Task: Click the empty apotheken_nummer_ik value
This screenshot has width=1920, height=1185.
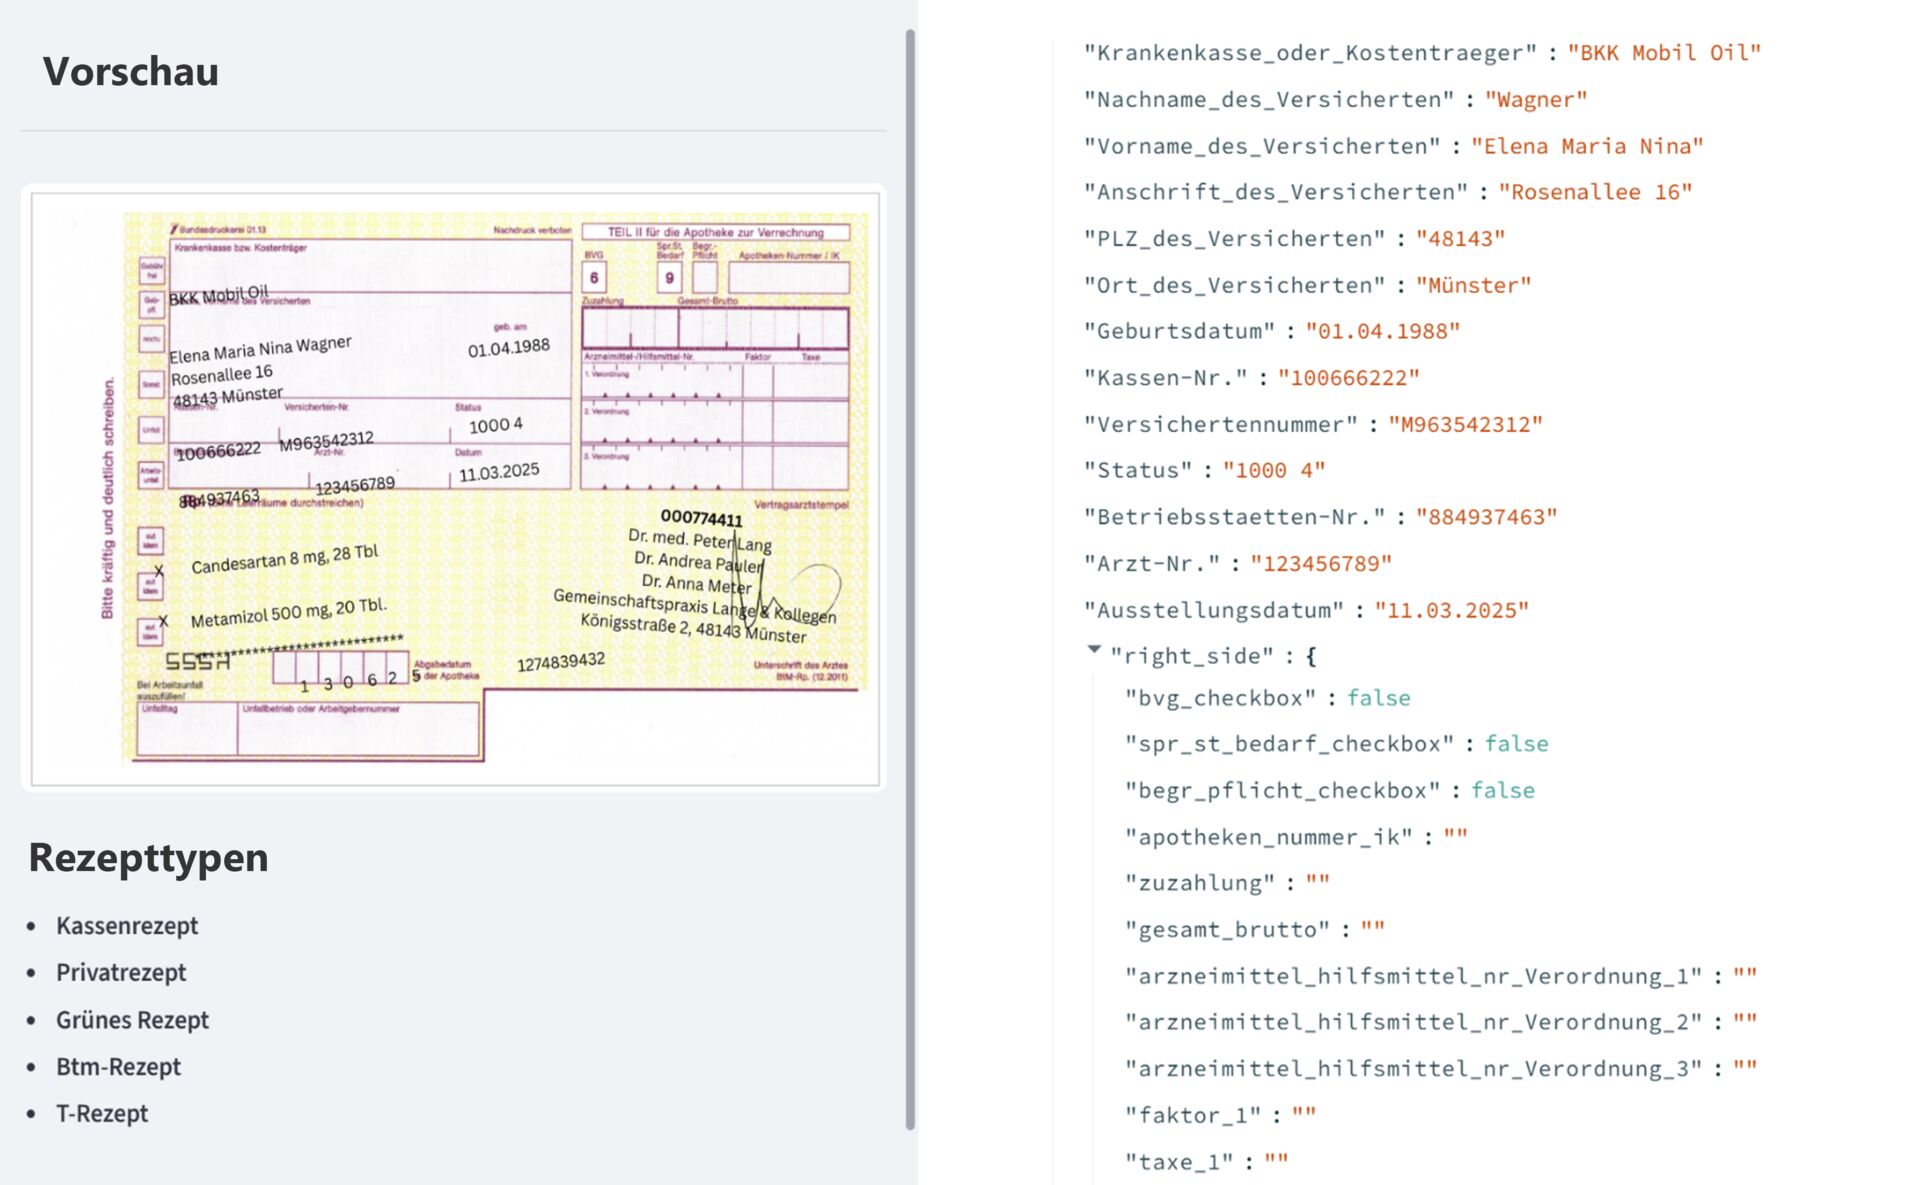Action: tap(1455, 837)
